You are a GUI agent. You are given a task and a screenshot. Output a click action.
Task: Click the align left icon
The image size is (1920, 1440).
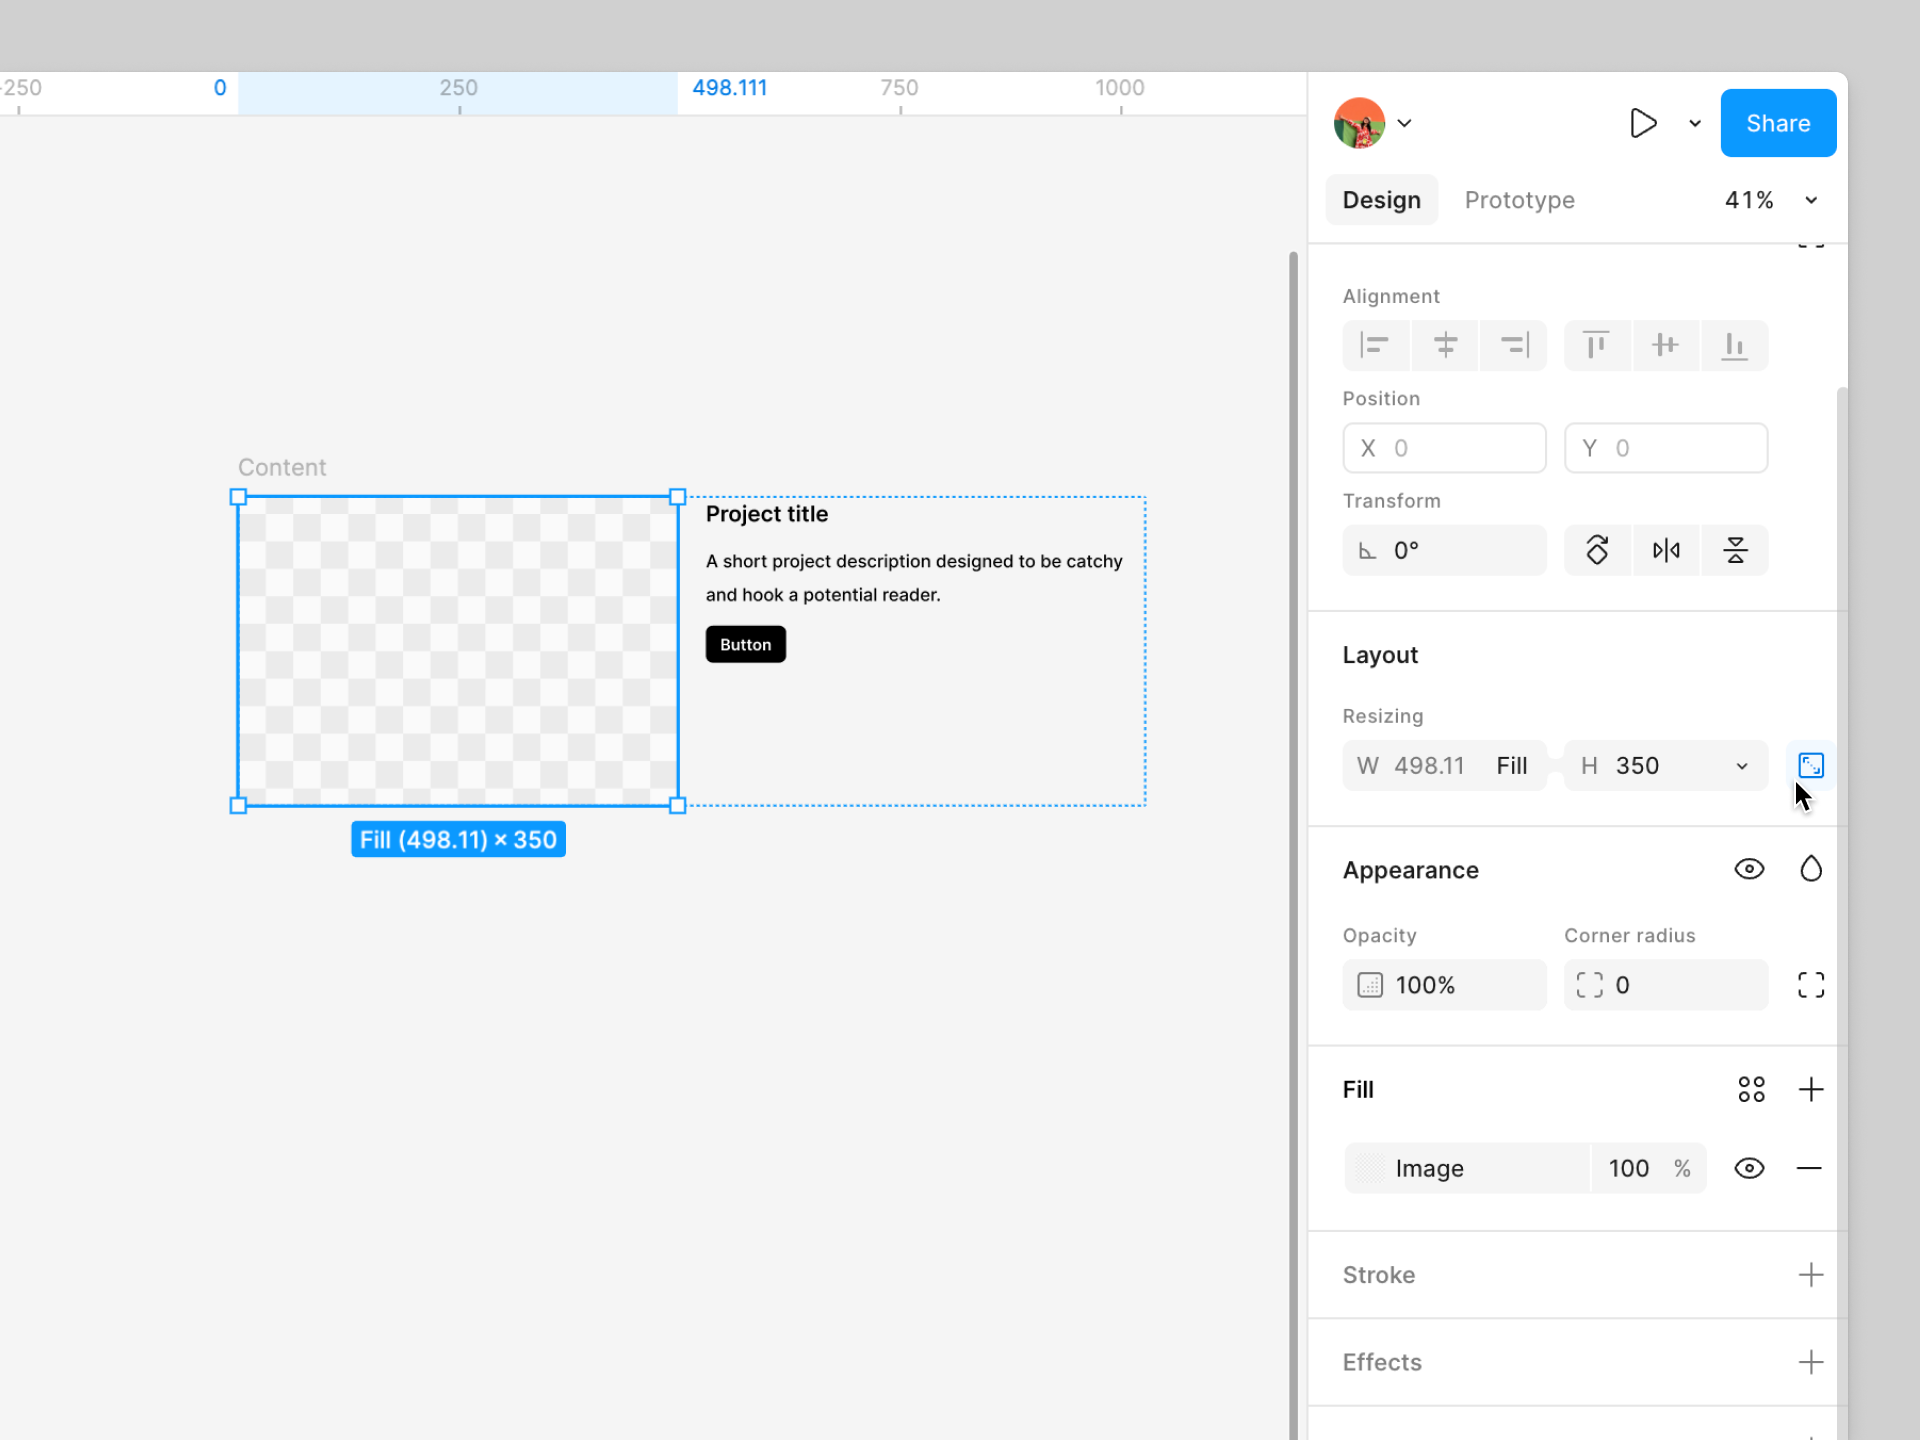1375,345
